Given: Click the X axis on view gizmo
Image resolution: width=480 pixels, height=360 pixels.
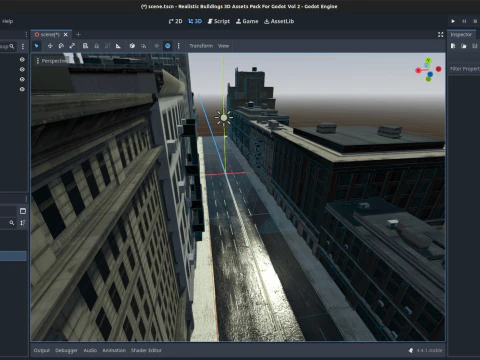Looking at the screenshot, I should pos(418,70).
